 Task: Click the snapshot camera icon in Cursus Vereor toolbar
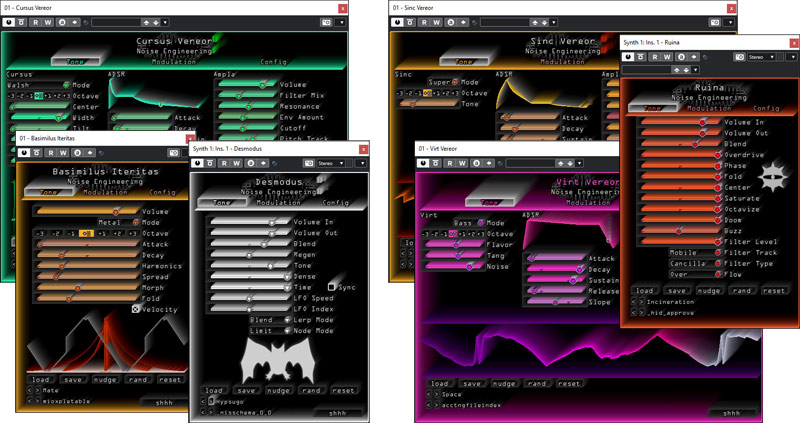(x=328, y=21)
